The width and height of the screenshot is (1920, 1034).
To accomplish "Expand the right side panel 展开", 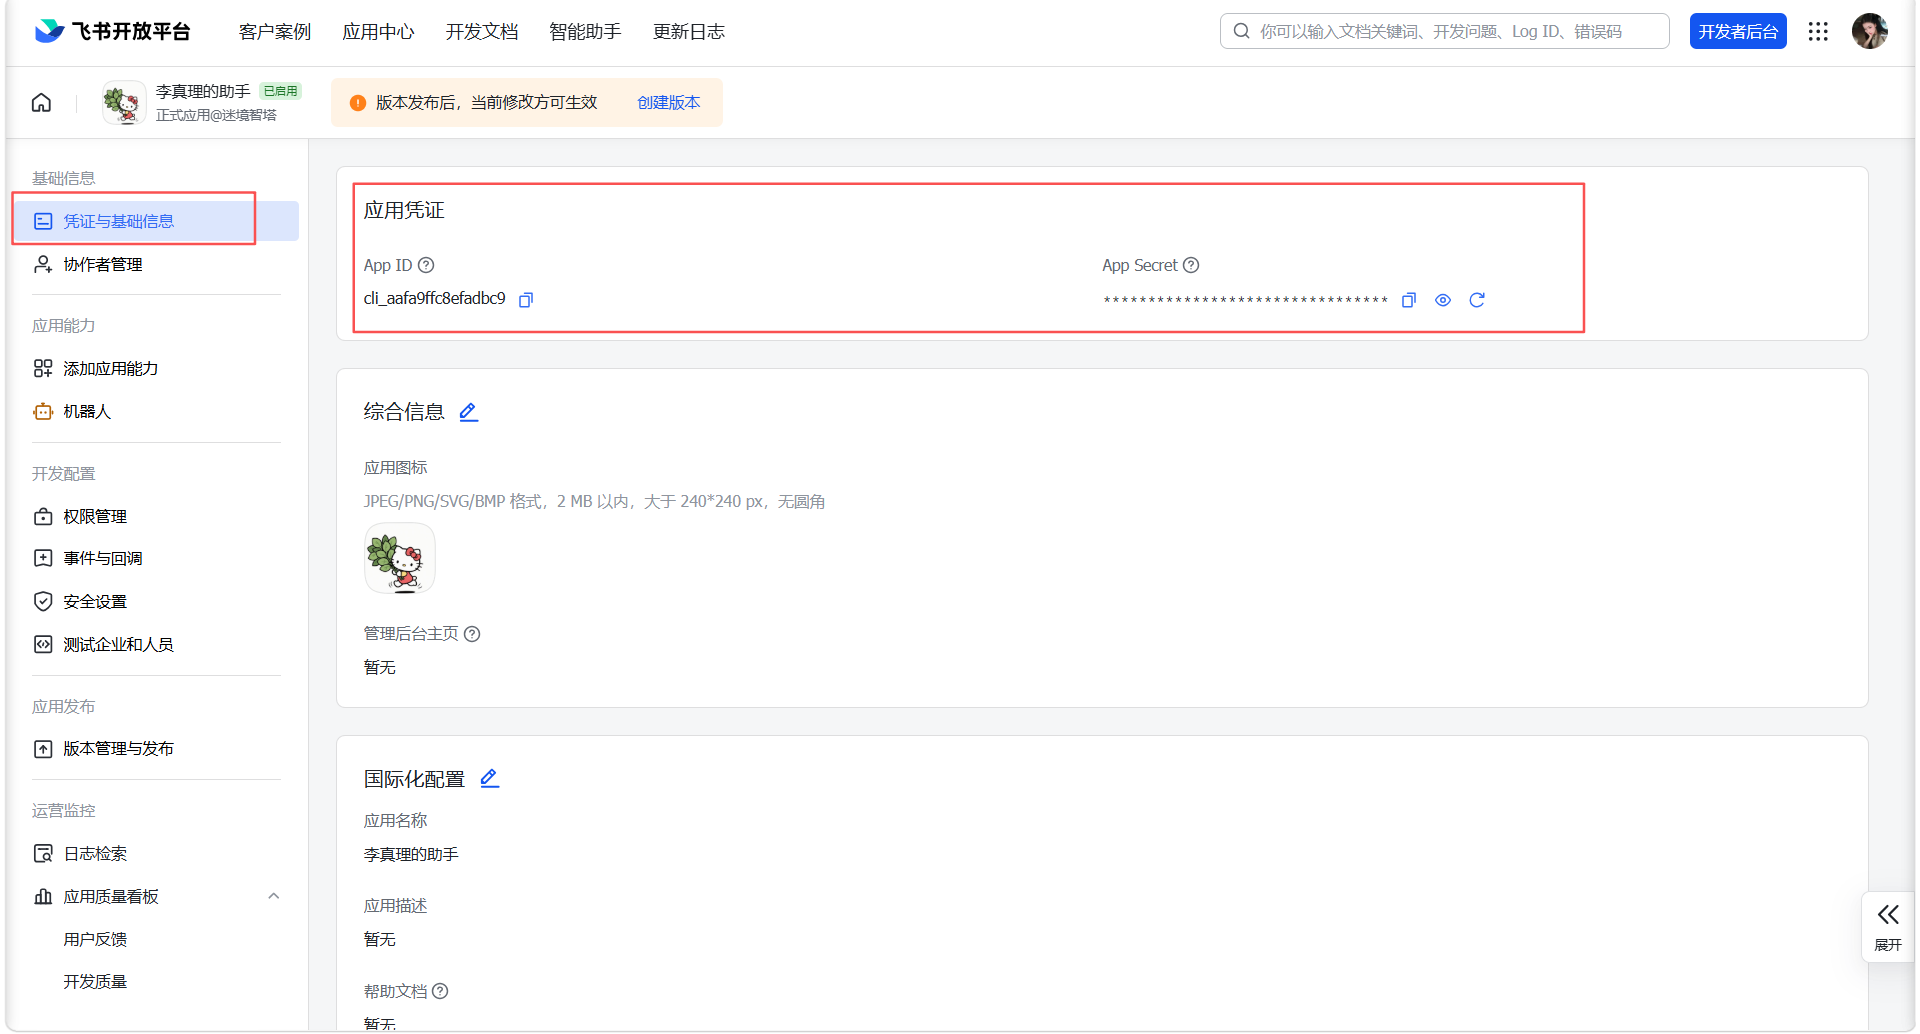I will [1888, 927].
